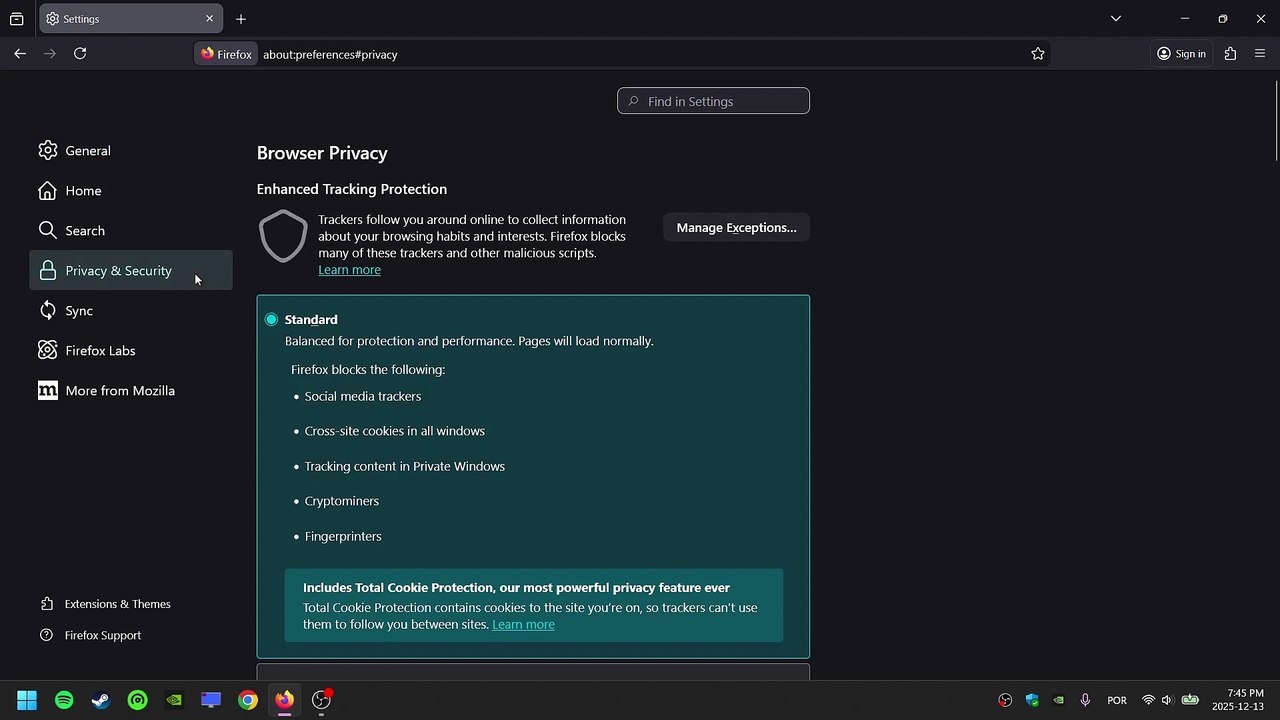Open the Home settings category
Screen dimensions: 1280x720
coord(131,191)
